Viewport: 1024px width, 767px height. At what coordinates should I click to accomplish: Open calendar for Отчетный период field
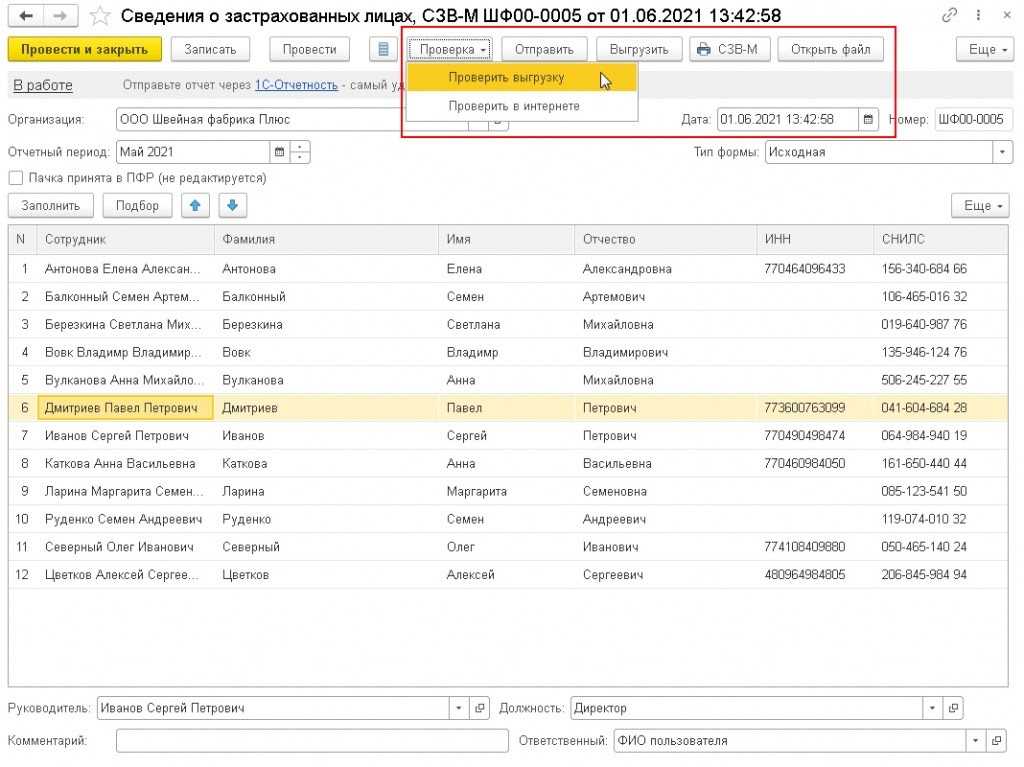[279, 152]
